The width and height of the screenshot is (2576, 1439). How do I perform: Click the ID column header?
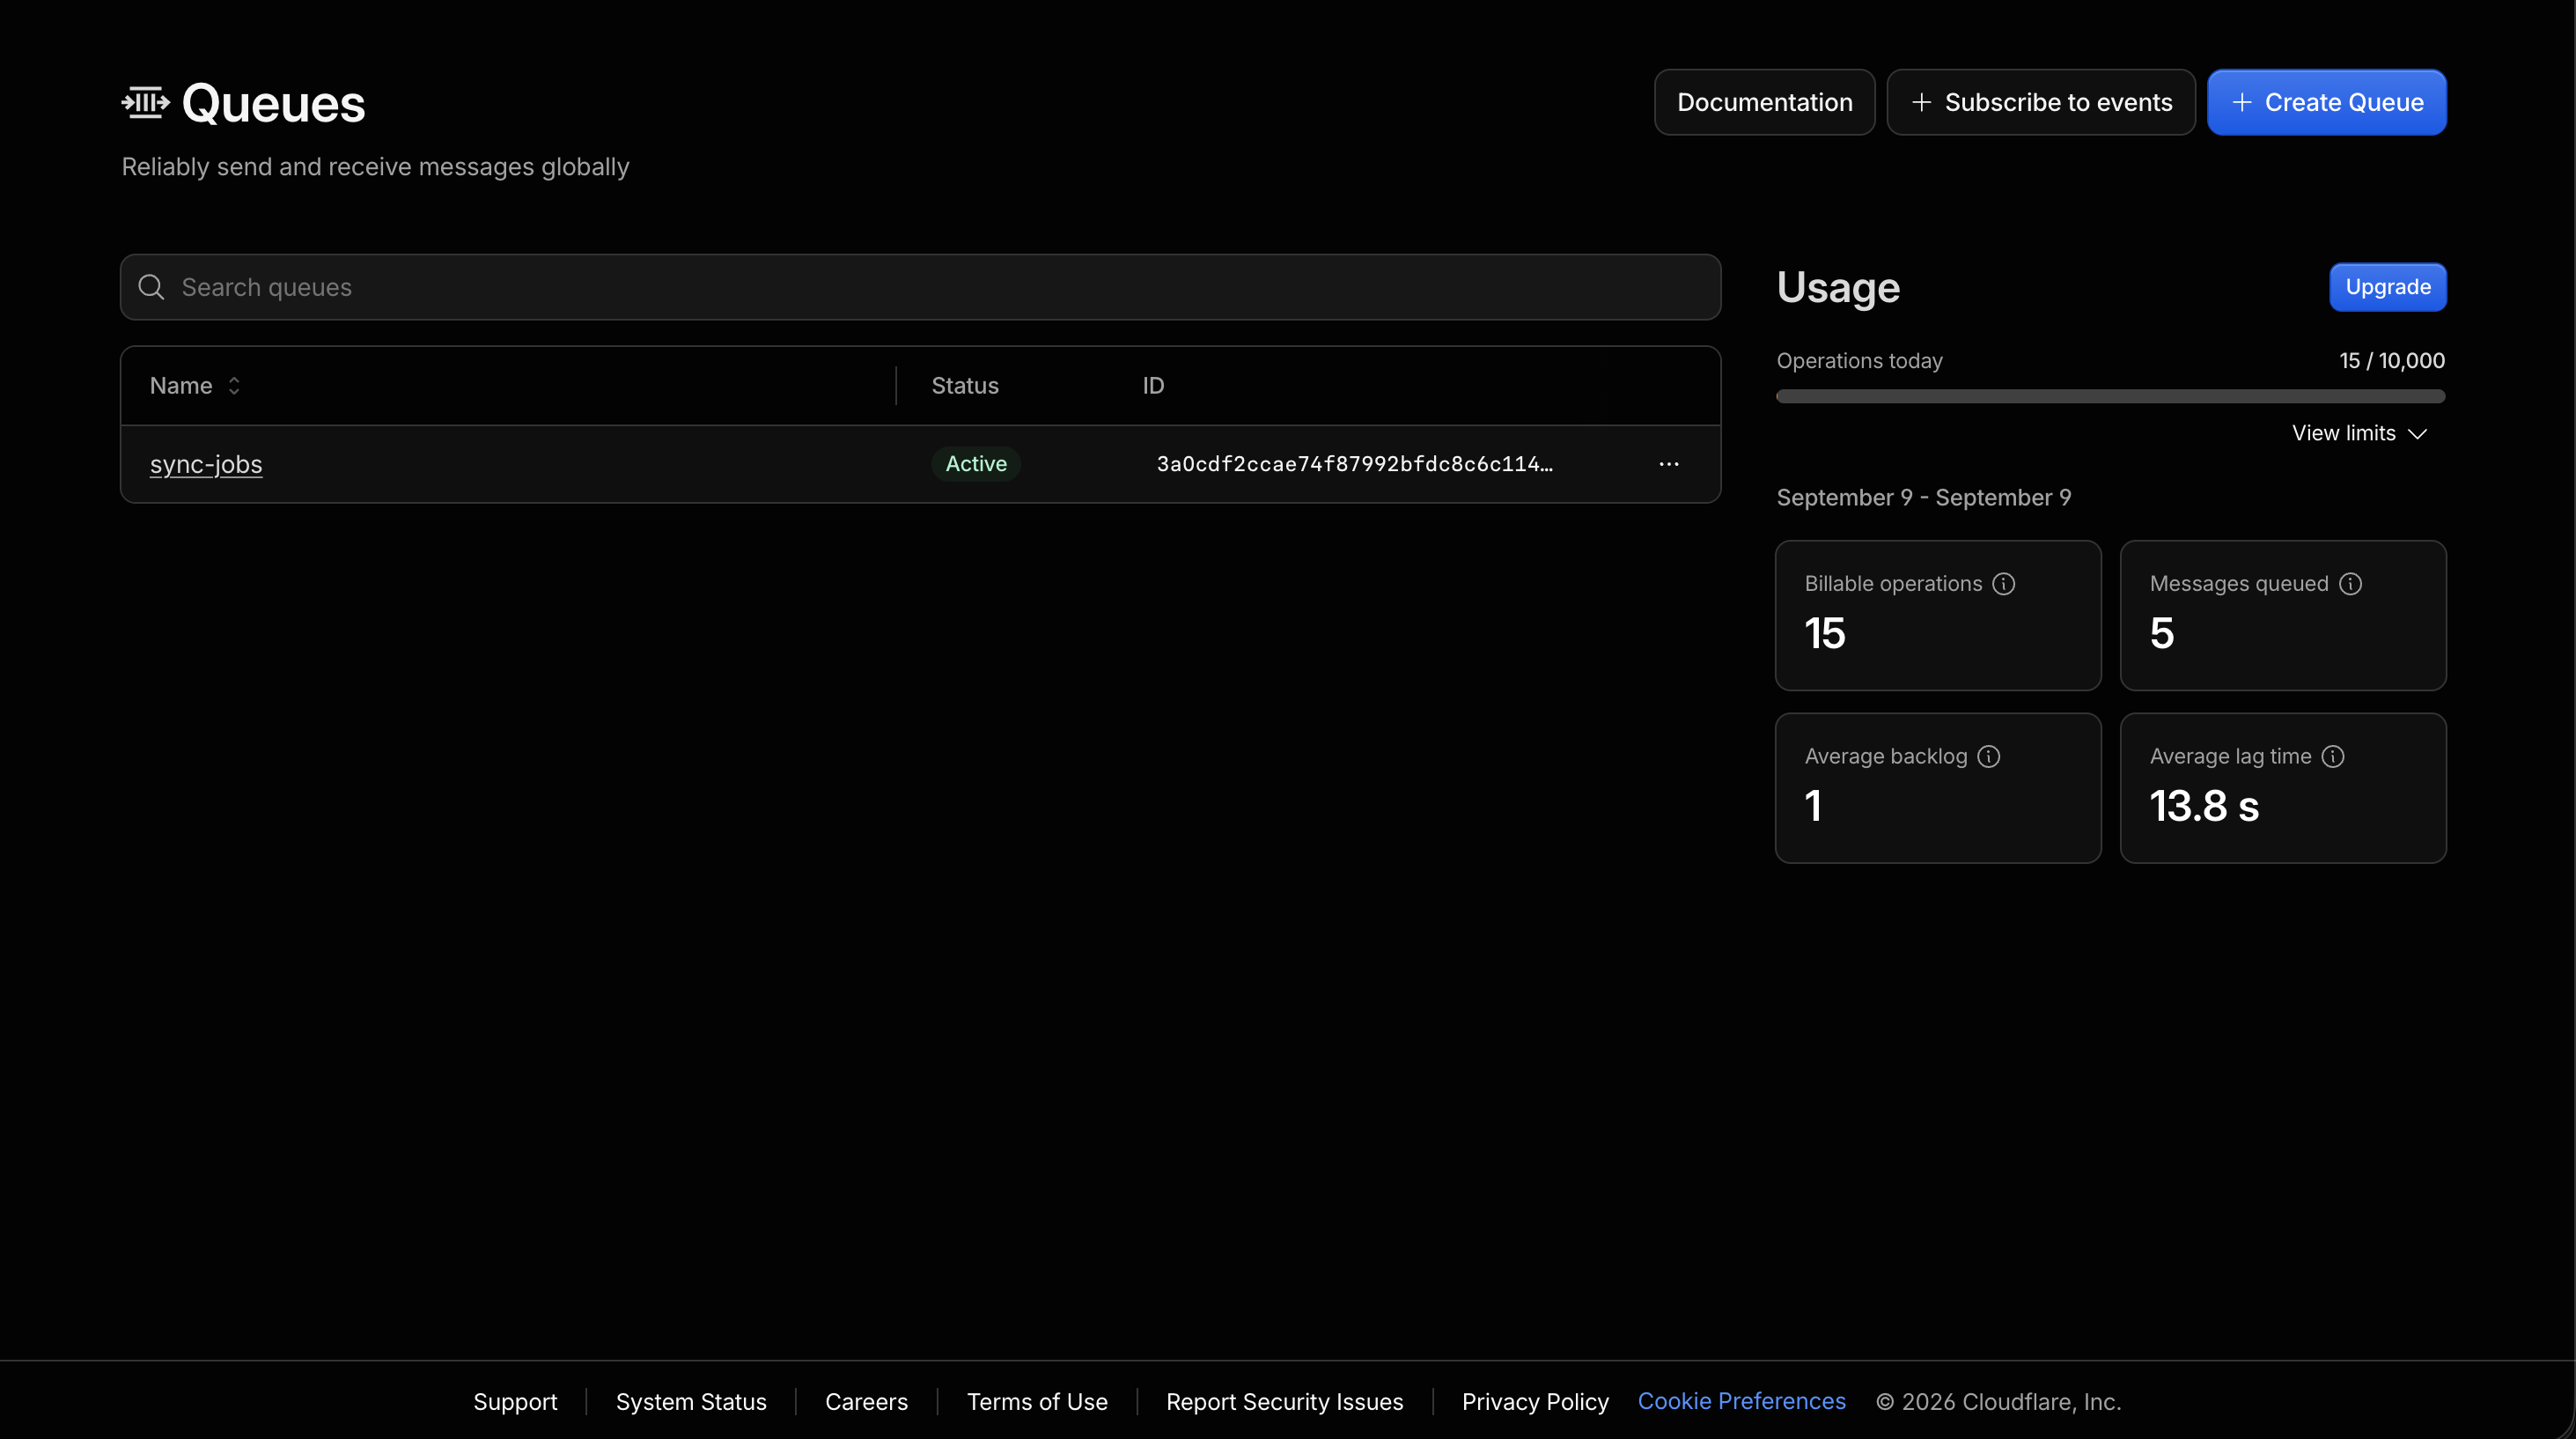(x=1153, y=386)
